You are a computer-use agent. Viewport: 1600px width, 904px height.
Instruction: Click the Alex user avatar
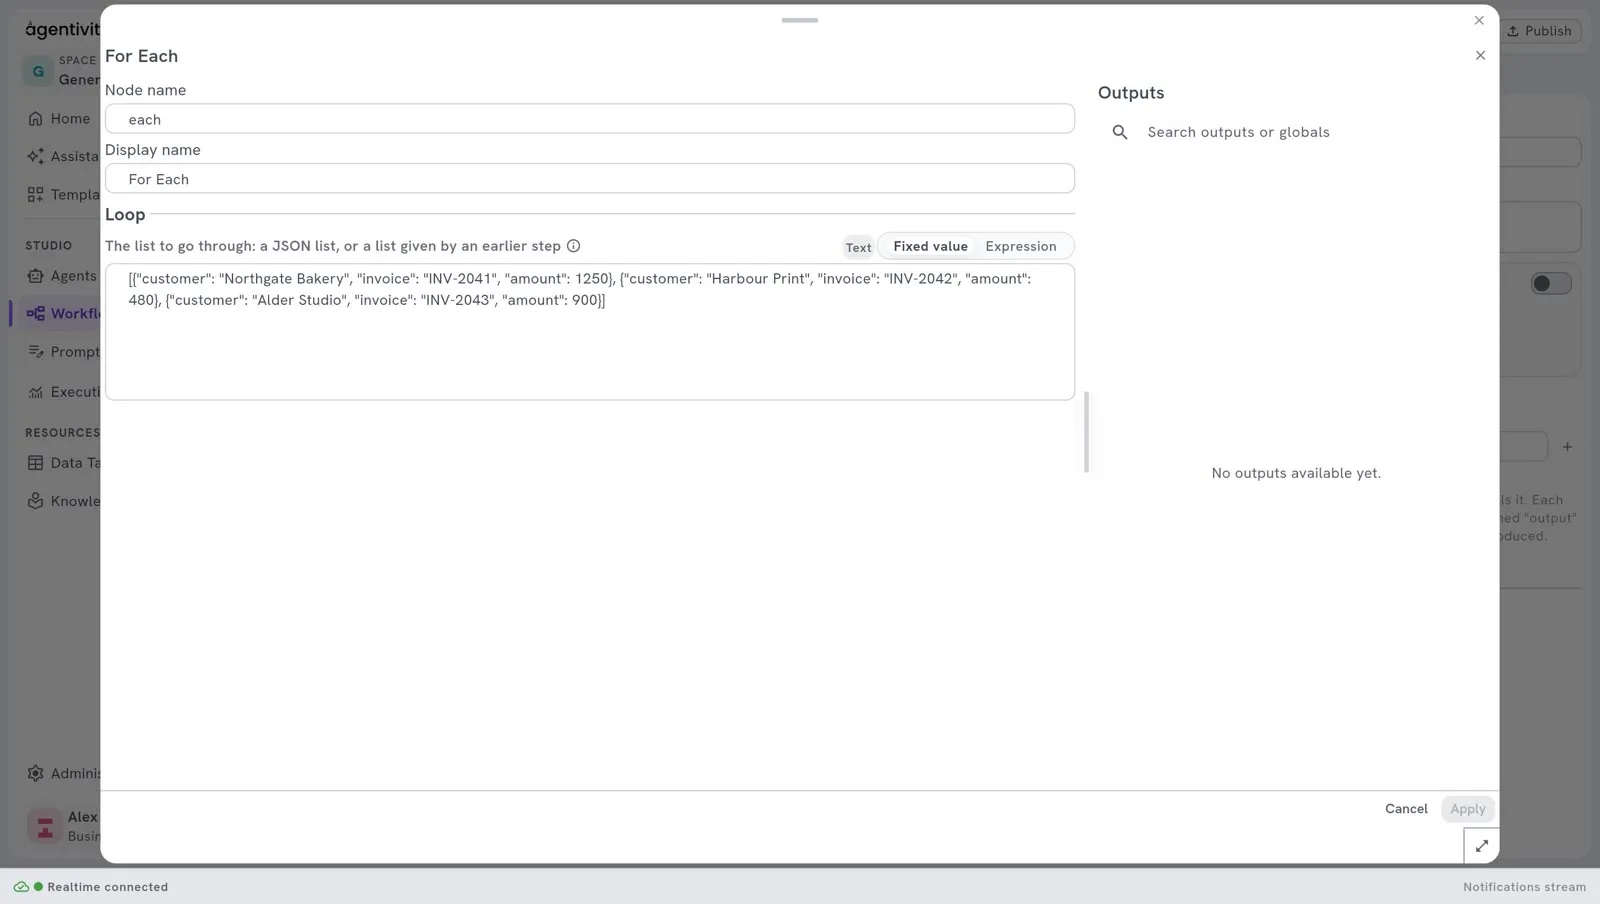[x=45, y=826]
